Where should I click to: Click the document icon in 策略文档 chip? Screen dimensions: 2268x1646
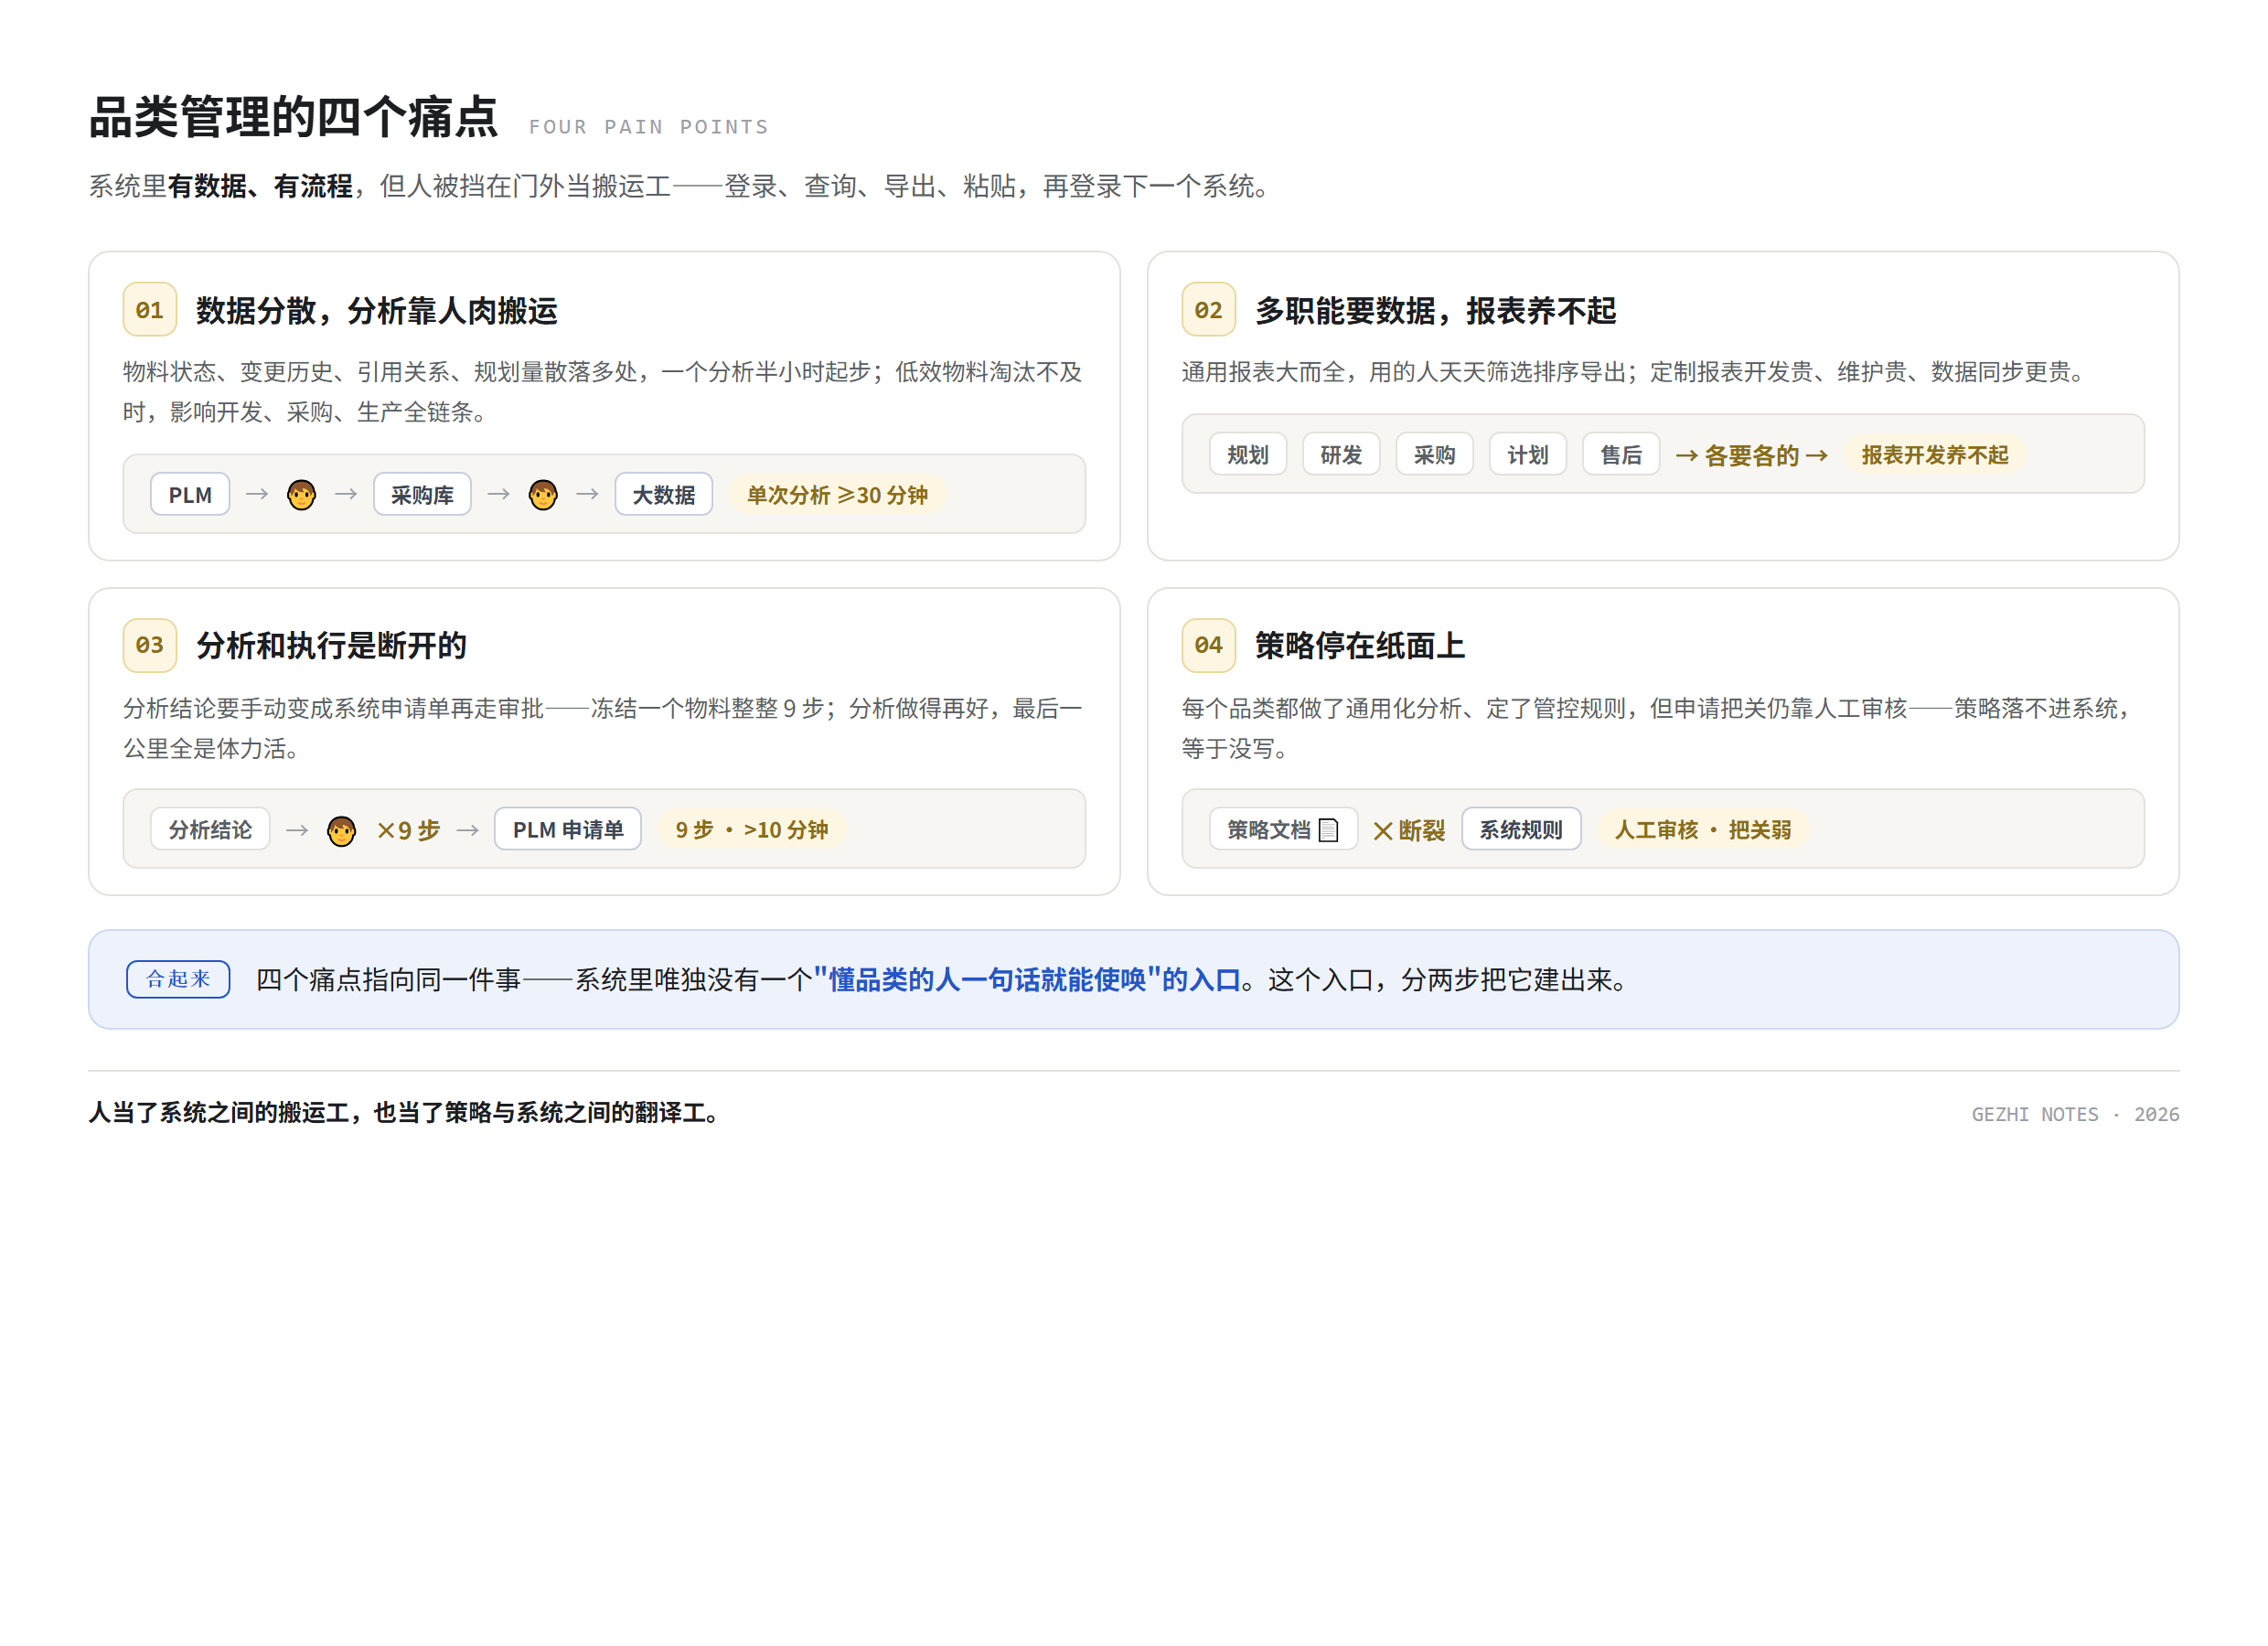click(x=1329, y=830)
